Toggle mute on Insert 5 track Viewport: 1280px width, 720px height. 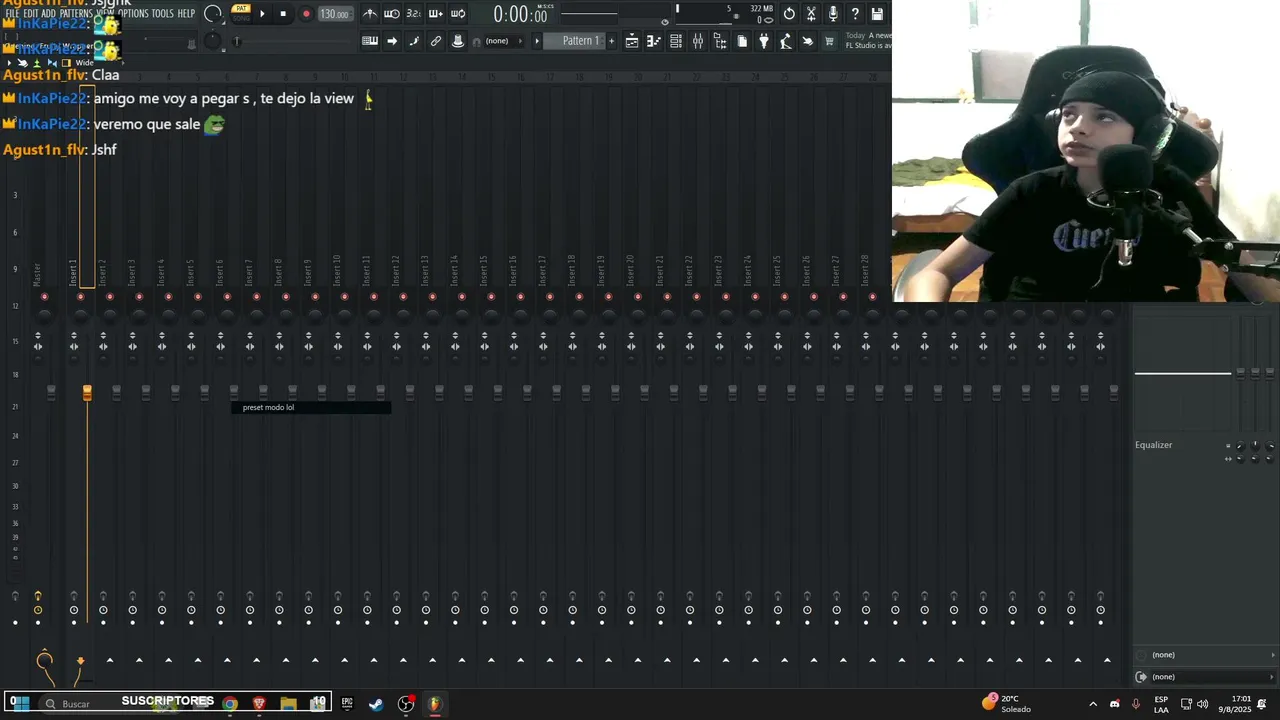pos(198,297)
